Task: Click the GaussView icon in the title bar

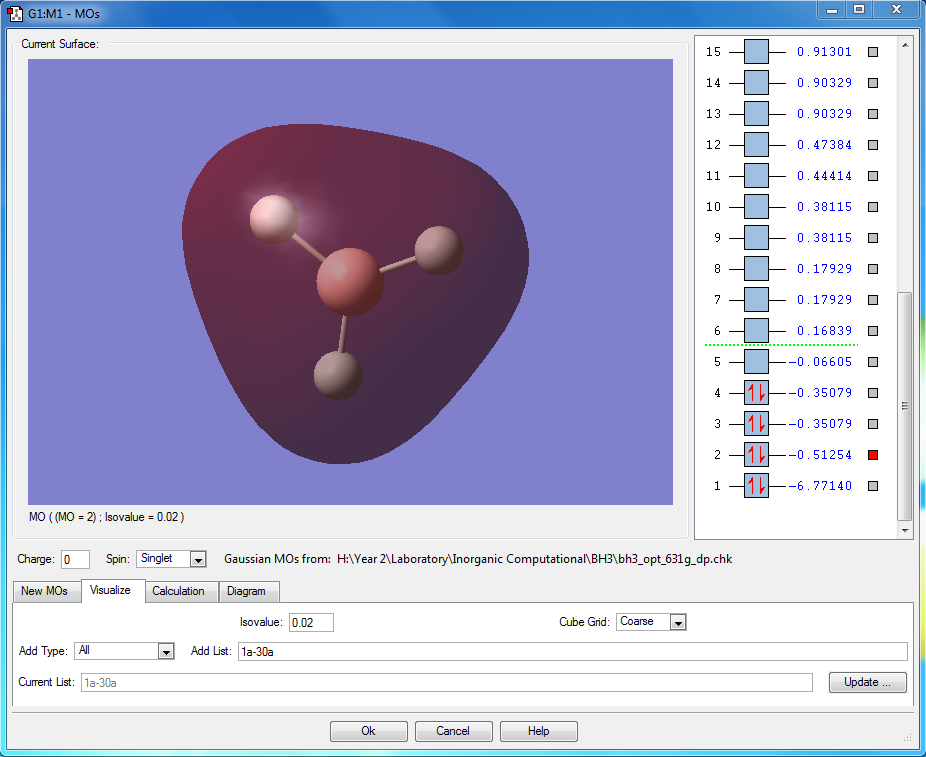Action: [16, 13]
